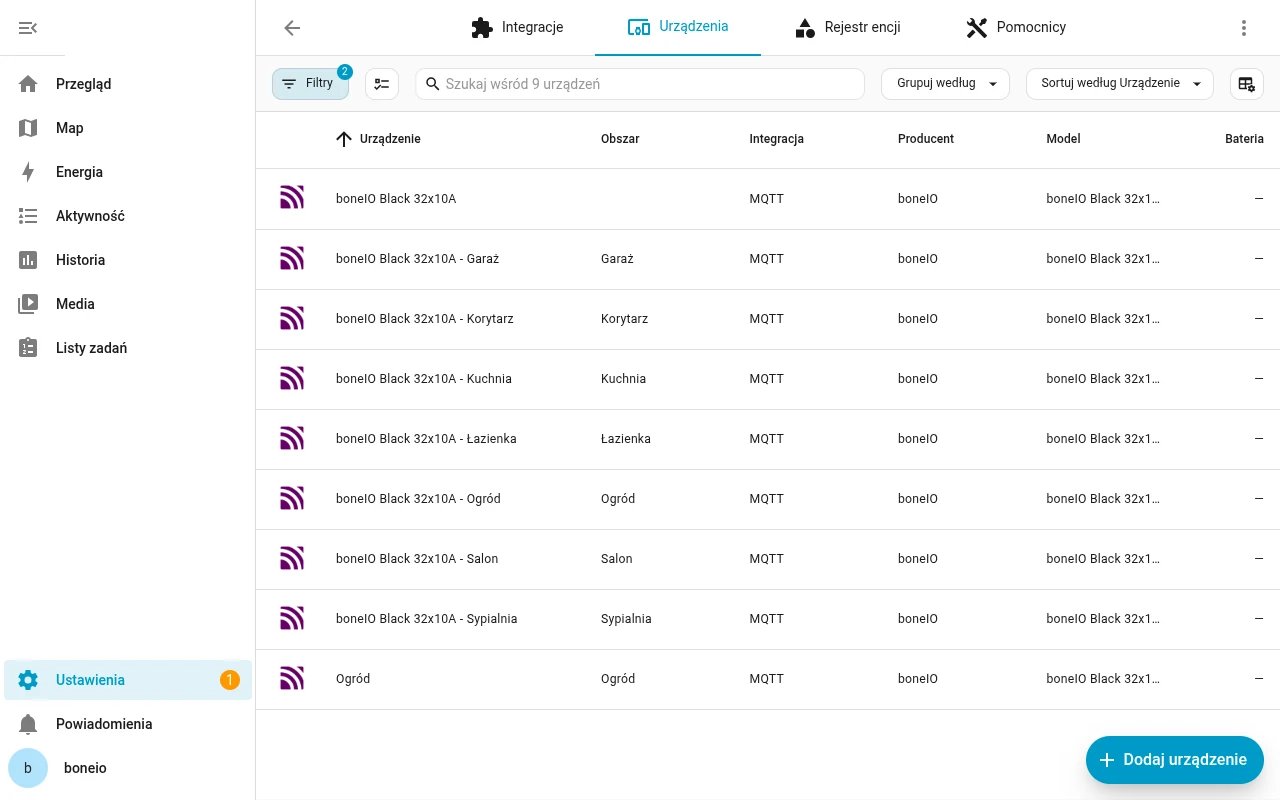The height and width of the screenshot is (800, 1280).
Task: Switch to Rejestr encji tab
Action: pyautogui.click(x=847, y=28)
